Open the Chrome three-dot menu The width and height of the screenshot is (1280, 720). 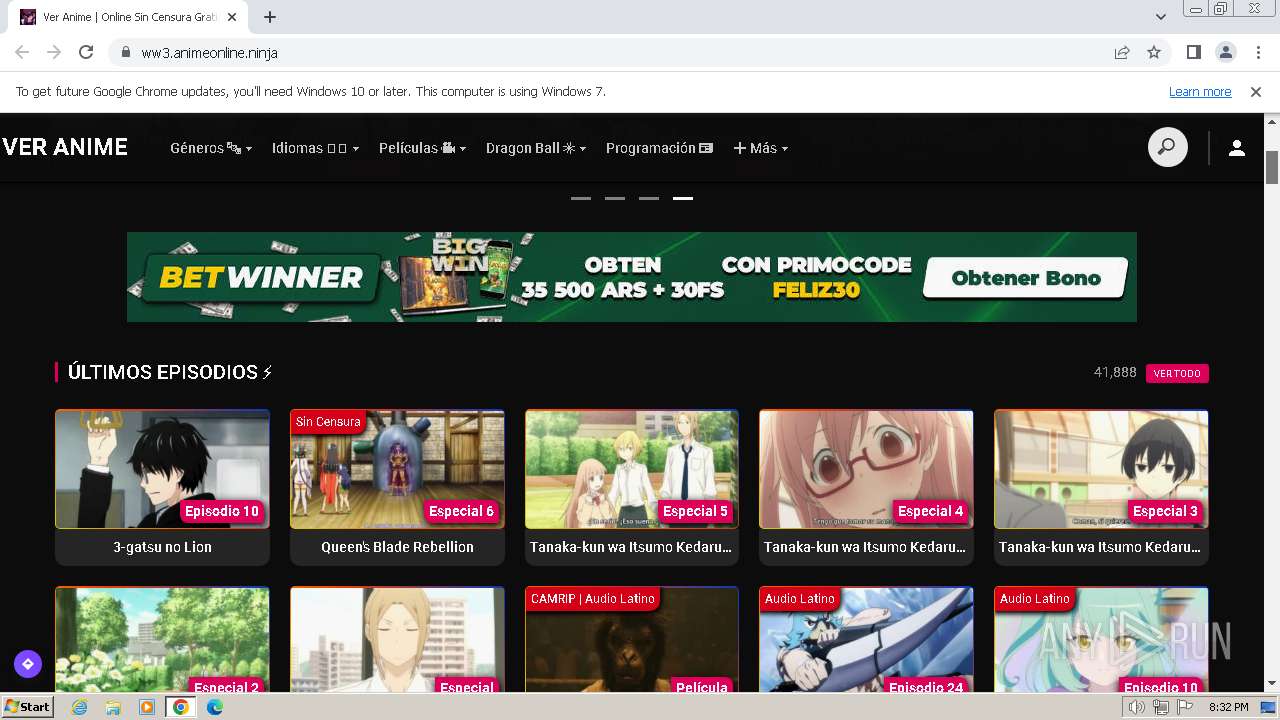pos(1258,52)
